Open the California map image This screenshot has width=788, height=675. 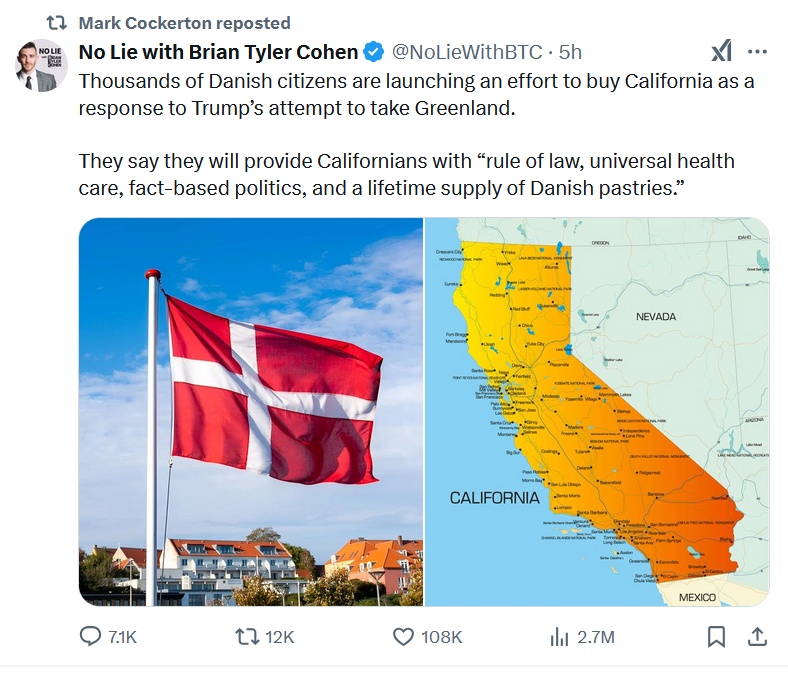click(597, 412)
